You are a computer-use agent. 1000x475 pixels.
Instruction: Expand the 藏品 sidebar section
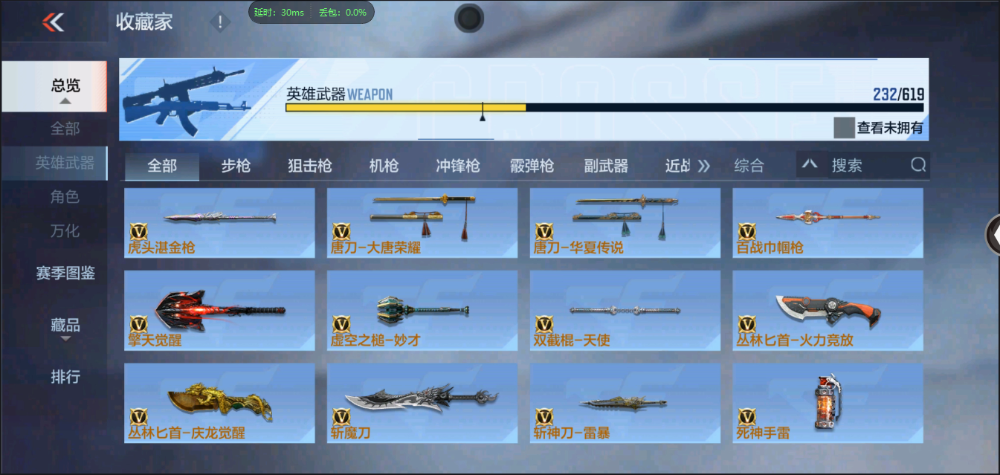point(65,328)
